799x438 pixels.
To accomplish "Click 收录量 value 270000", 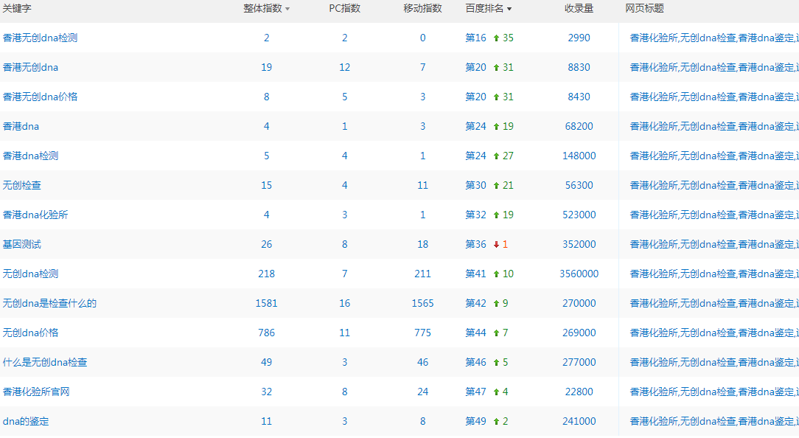I will pos(579,304).
